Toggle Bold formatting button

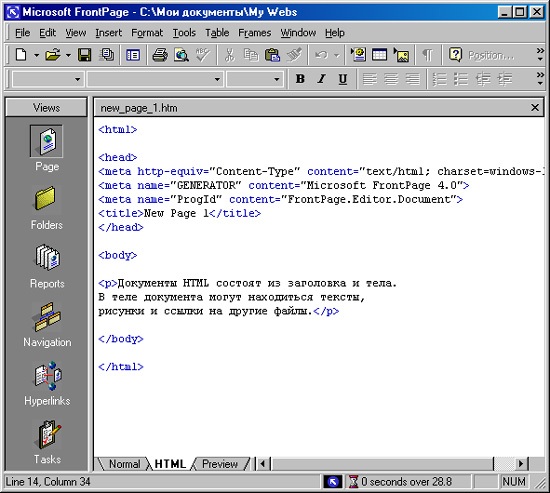coord(300,79)
